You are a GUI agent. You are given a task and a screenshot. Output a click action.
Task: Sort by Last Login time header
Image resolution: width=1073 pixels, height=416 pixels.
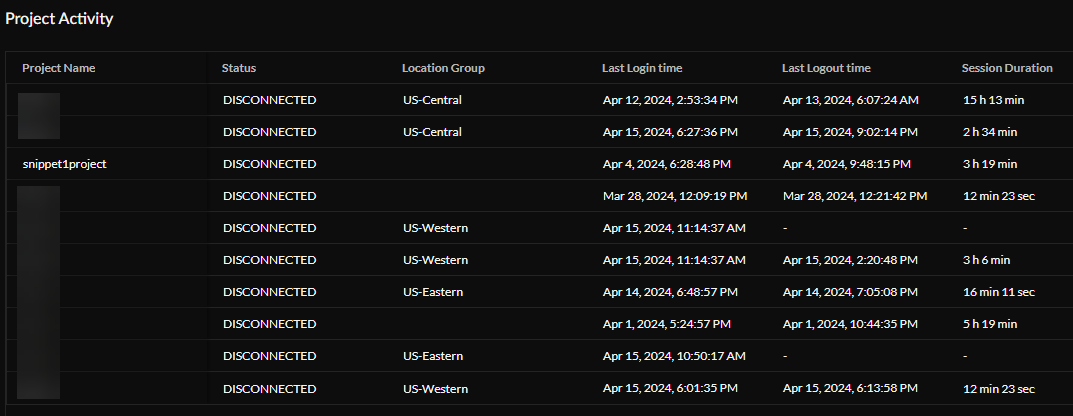(x=642, y=68)
